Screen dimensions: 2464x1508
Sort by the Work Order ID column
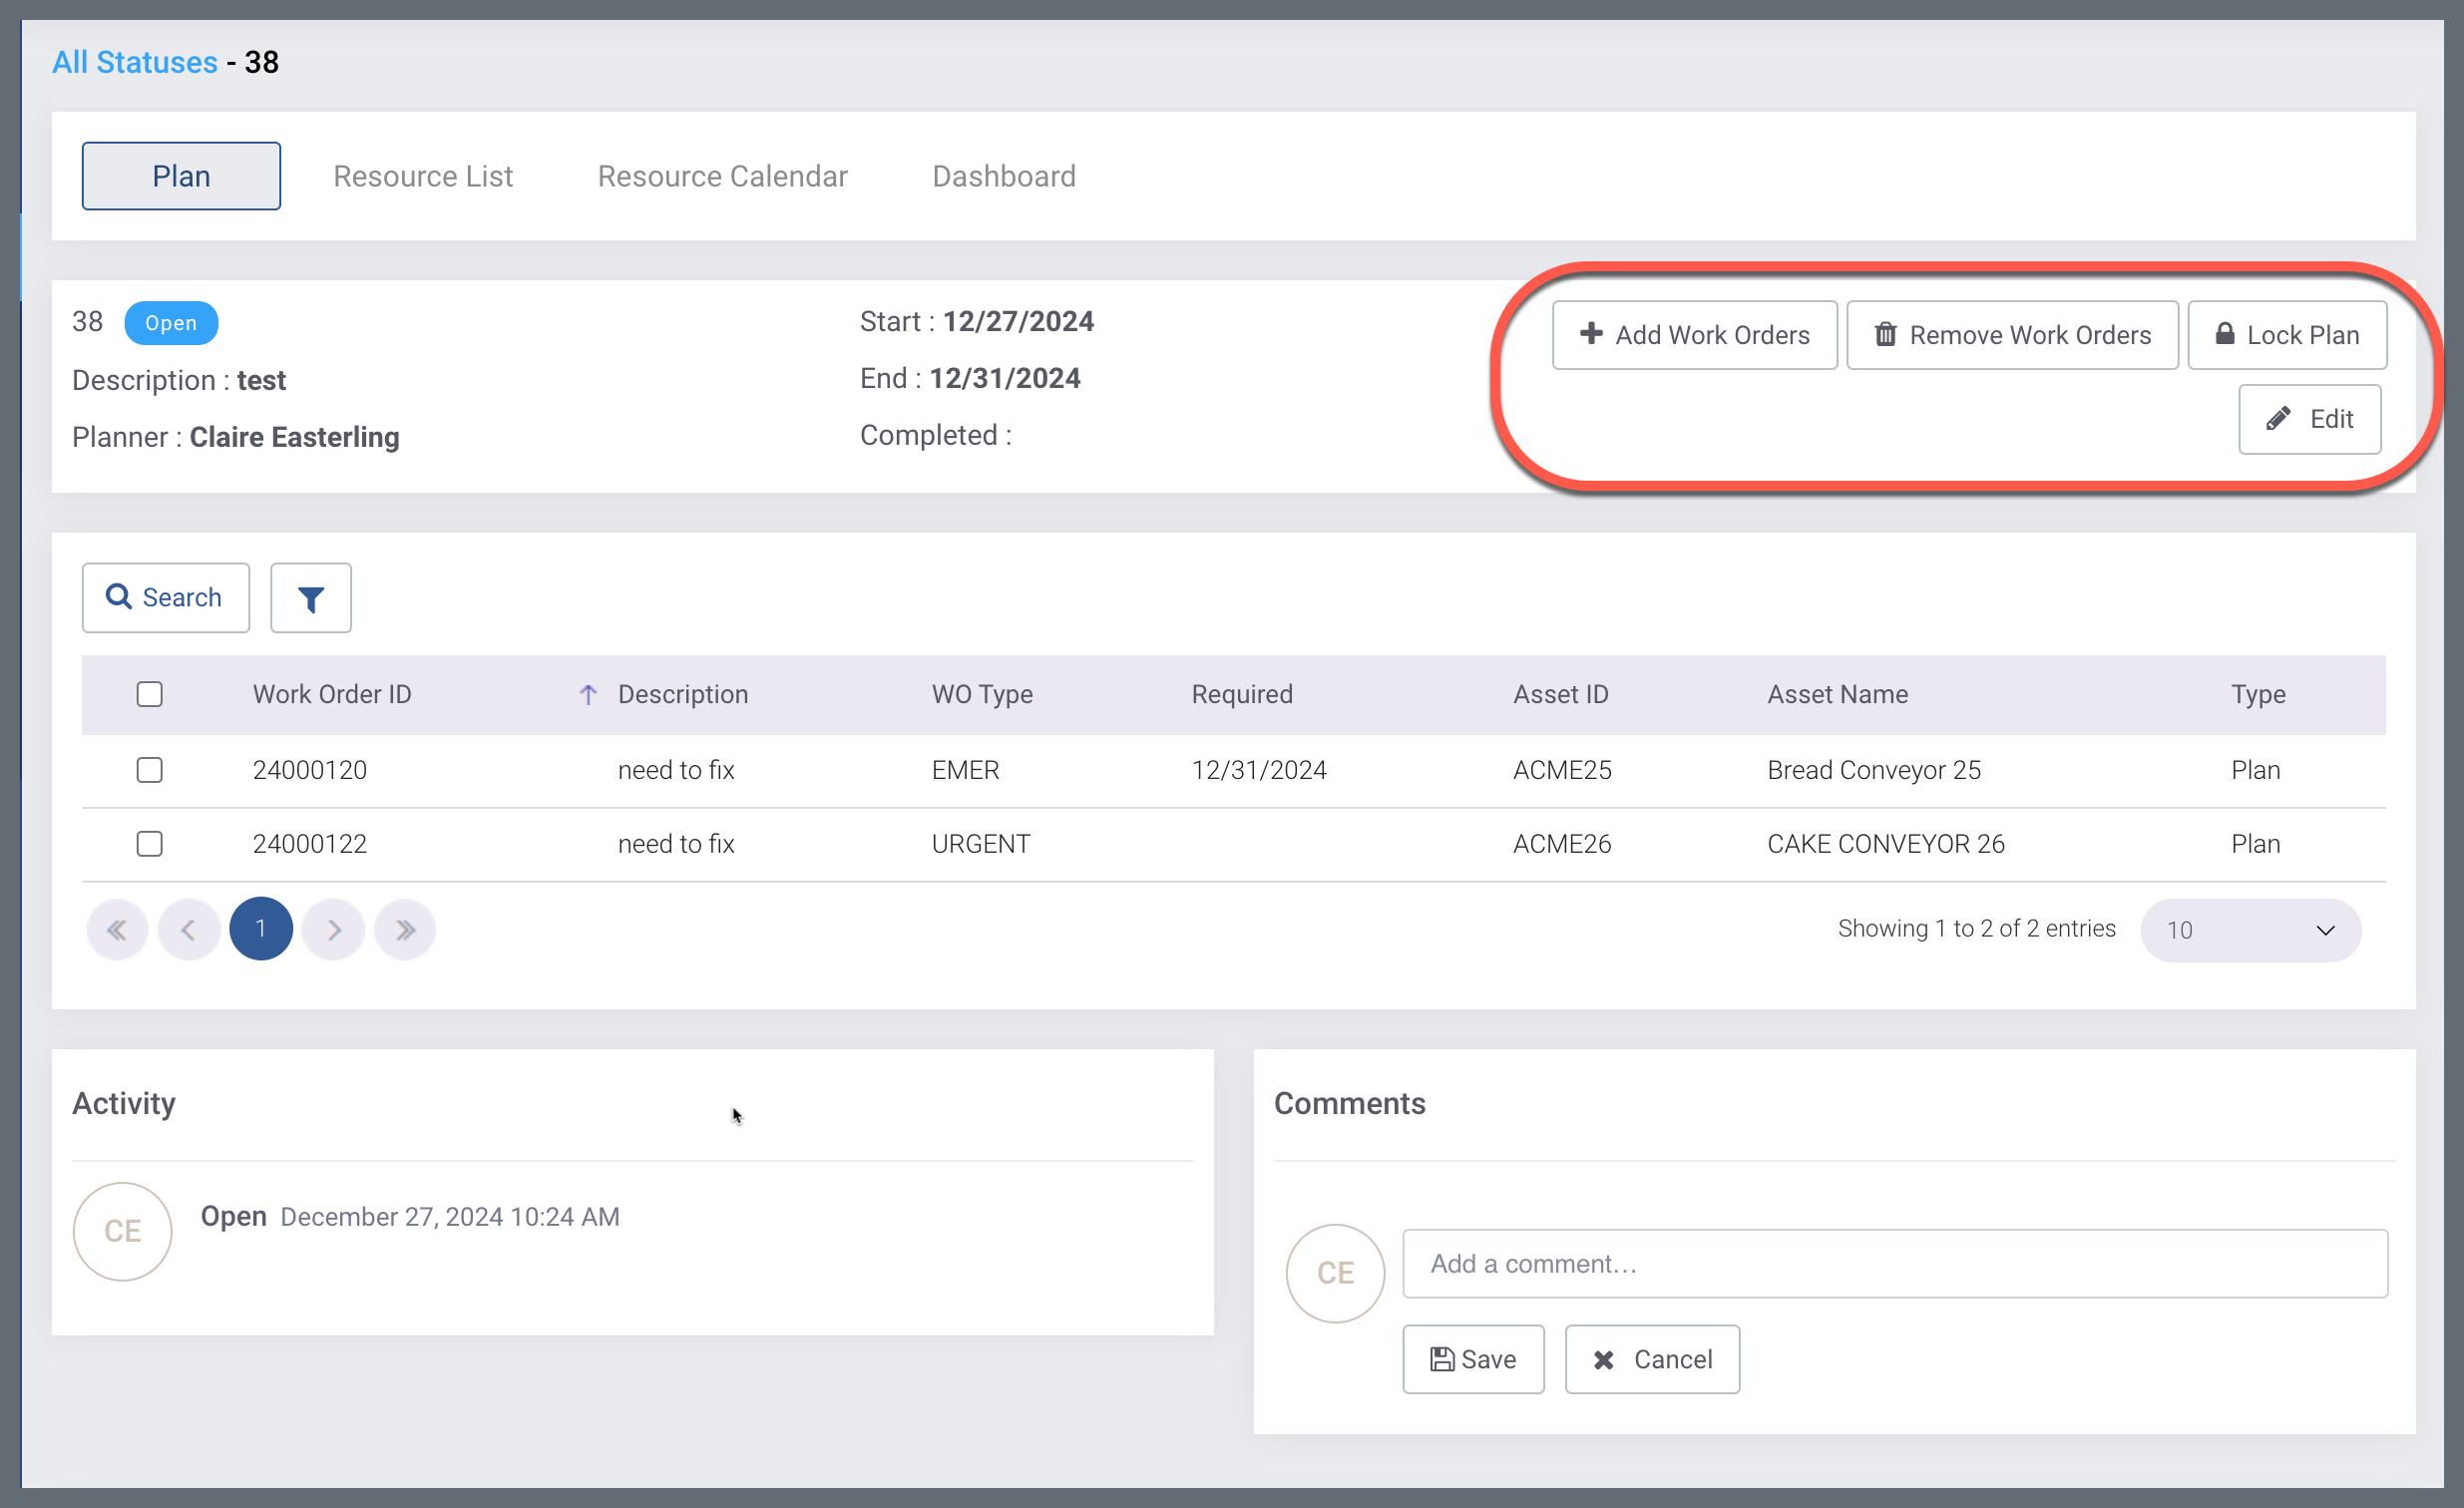coord(332,694)
